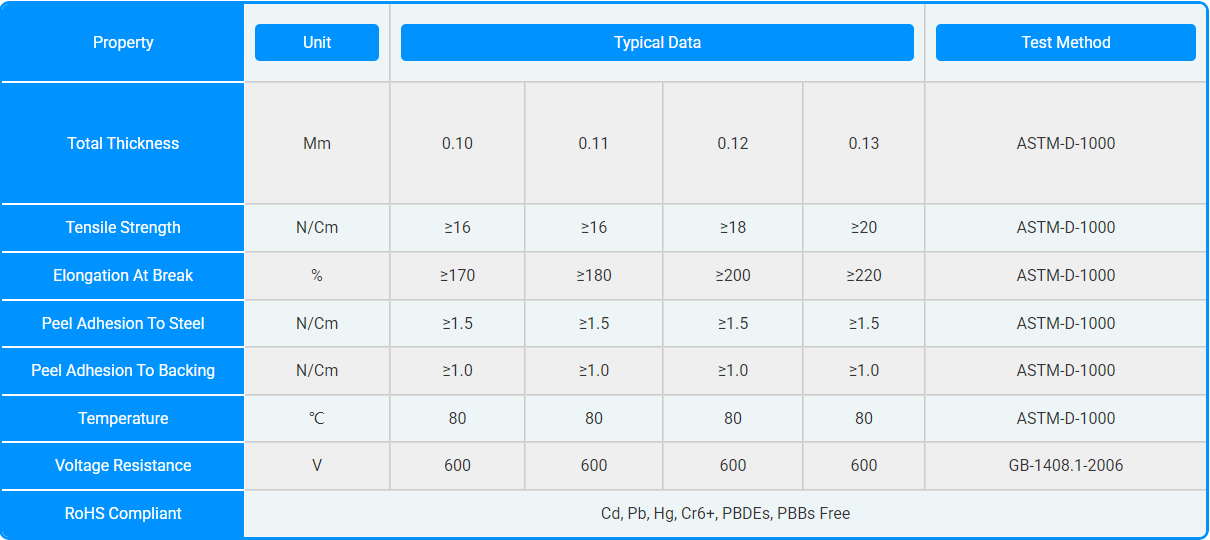Click the Typical Data header button

(x=657, y=42)
